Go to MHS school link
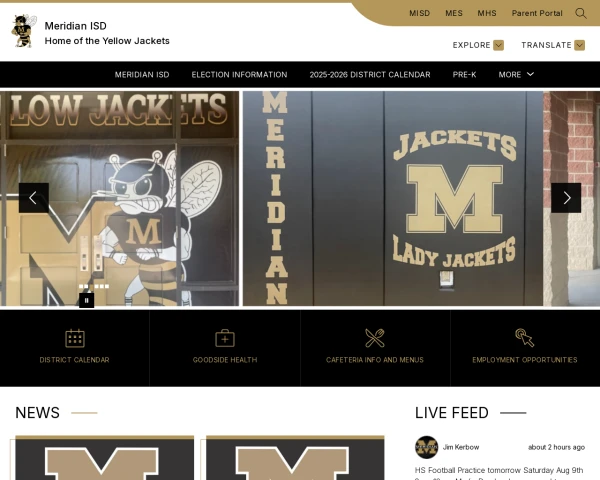600x480 pixels. click(487, 13)
